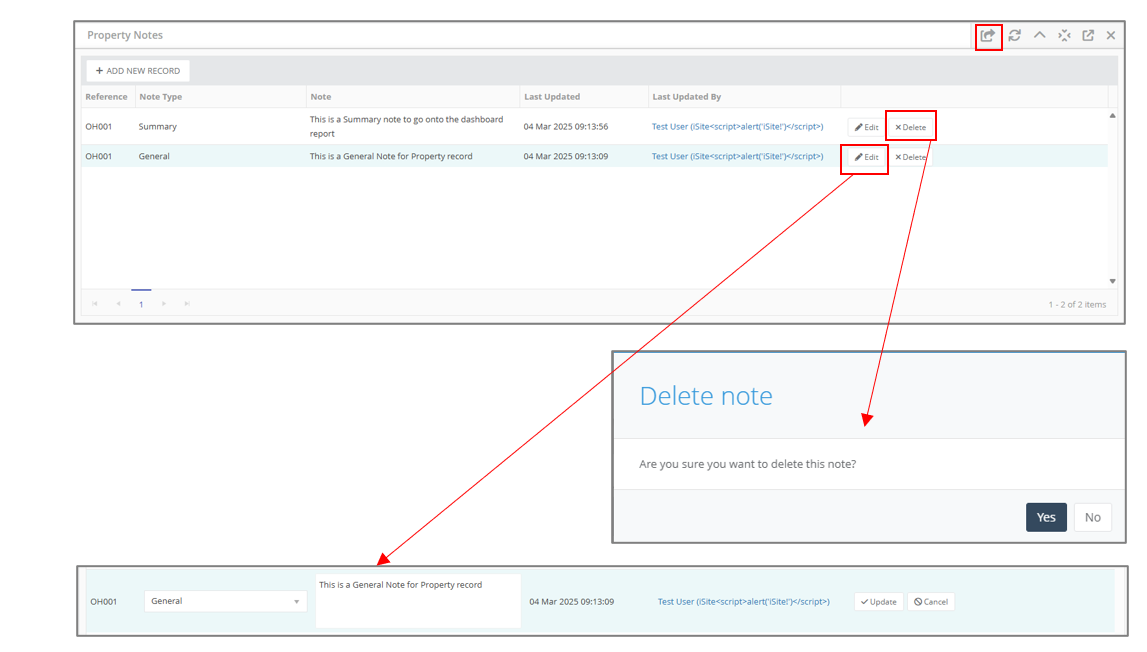Click the Note column header

click(x=320, y=97)
